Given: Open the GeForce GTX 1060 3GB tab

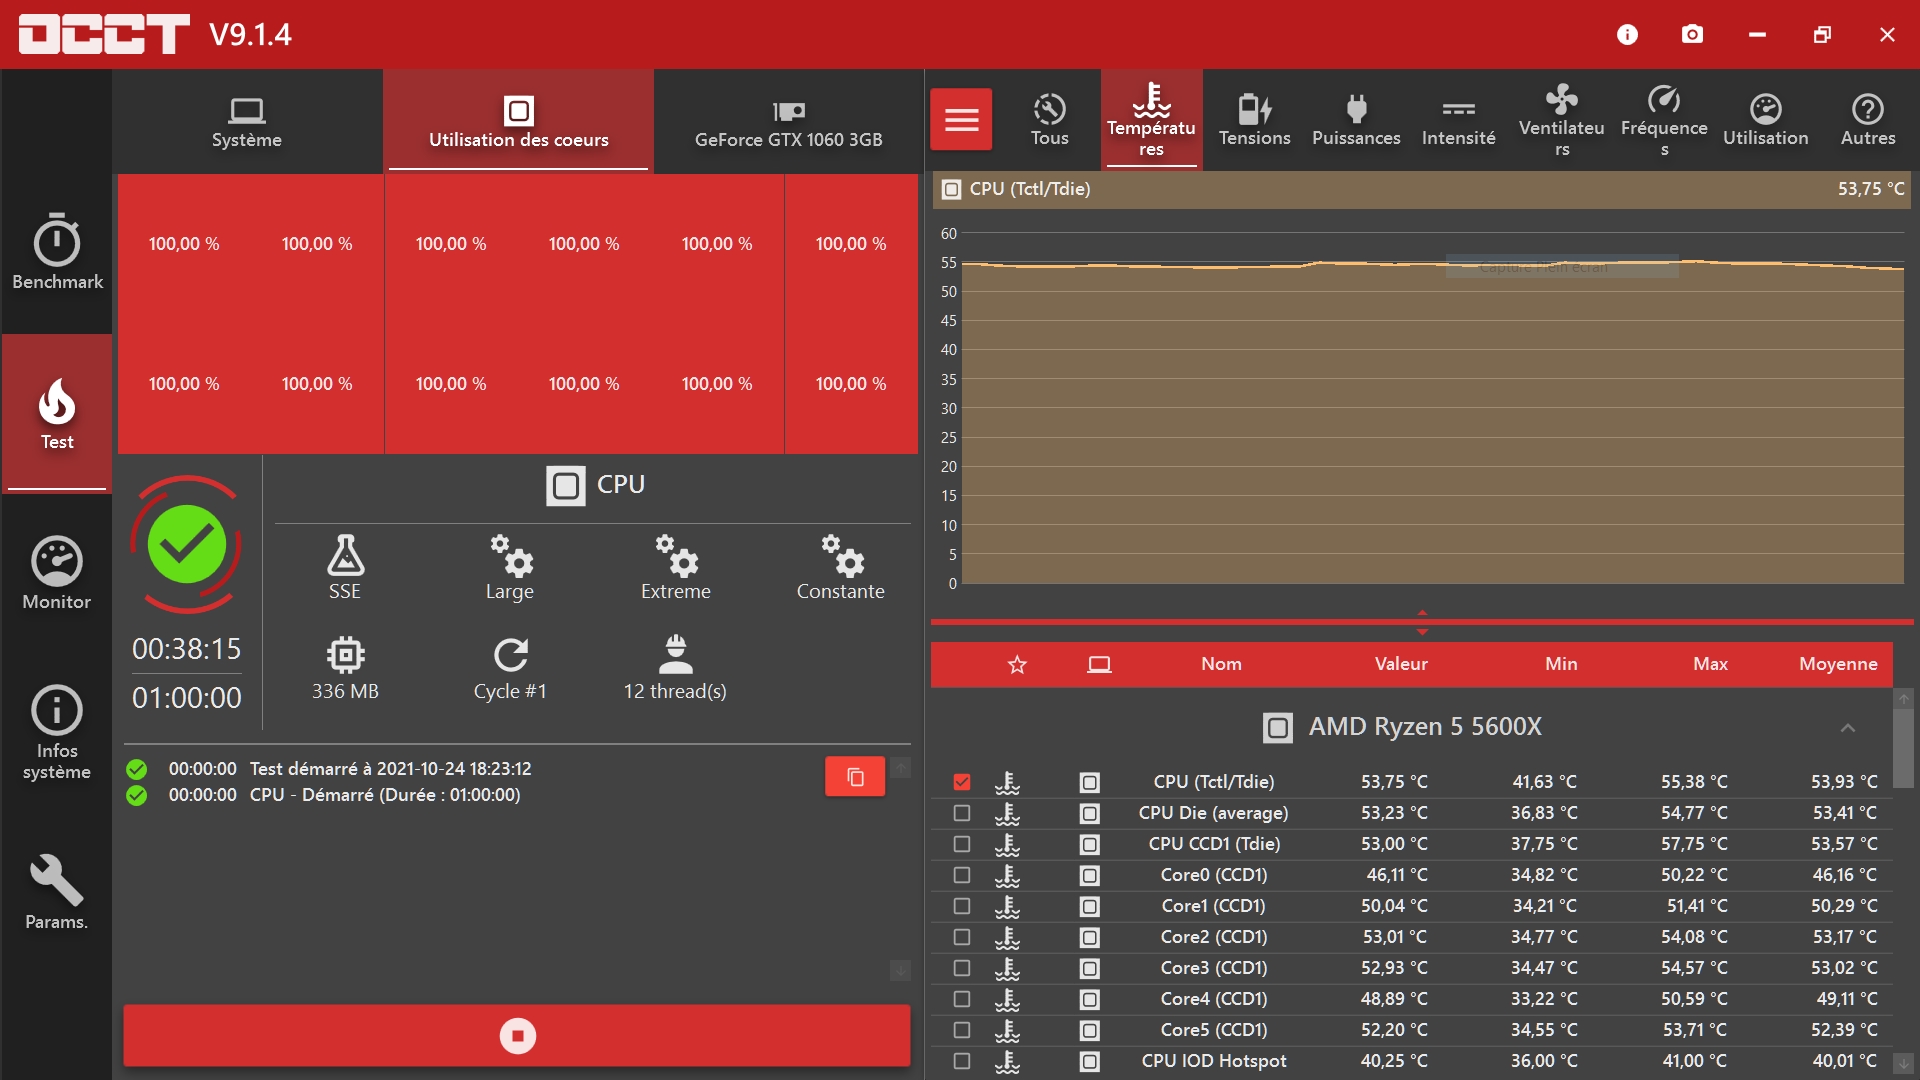Looking at the screenshot, I should [x=789, y=122].
